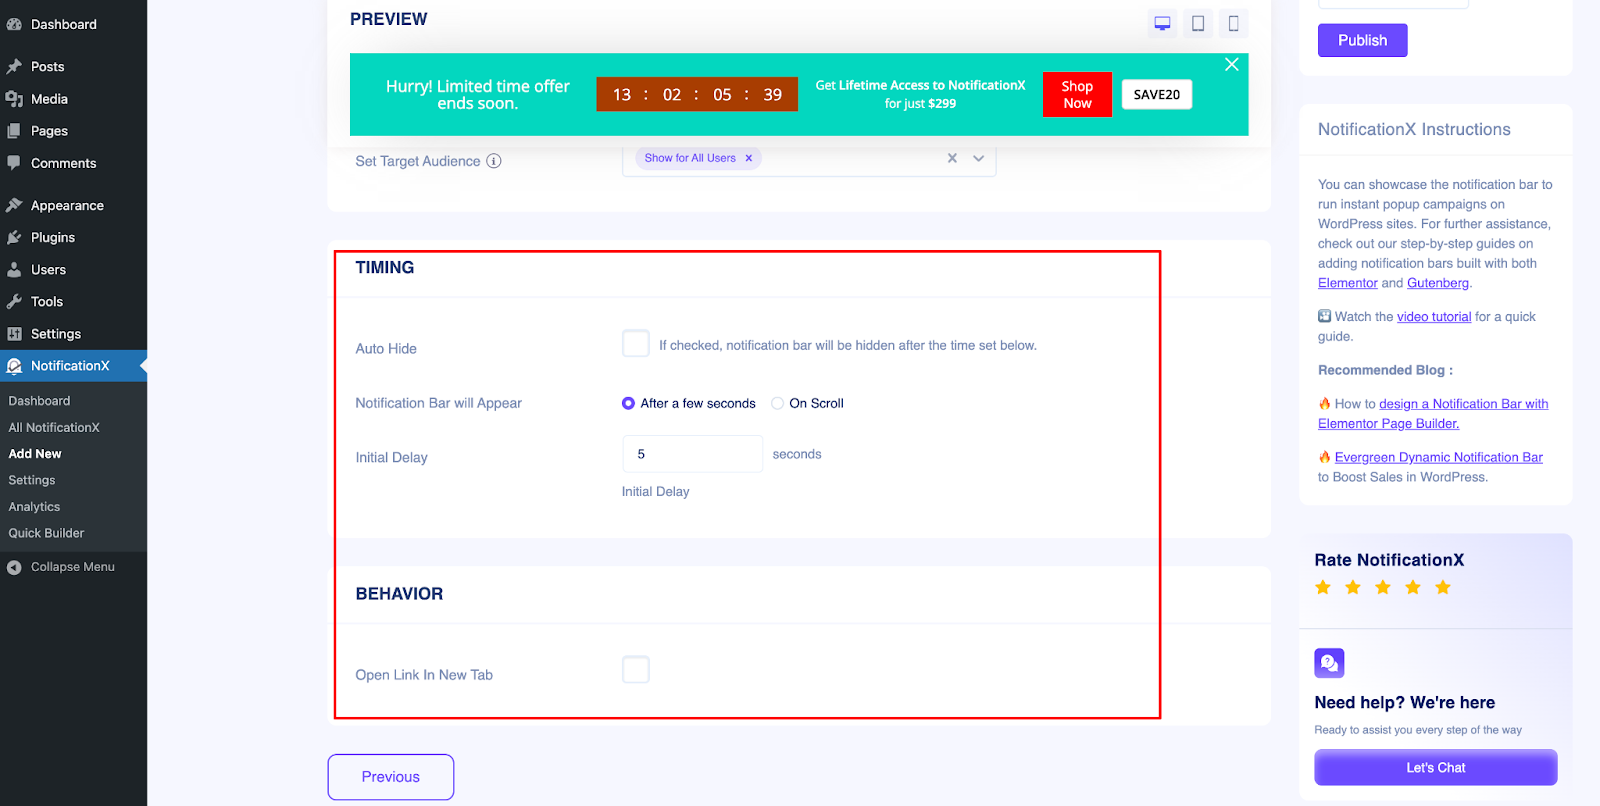Select the mobile preview icon
This screenshot has width=1600, height=806.
click(x=1233, y=23)
